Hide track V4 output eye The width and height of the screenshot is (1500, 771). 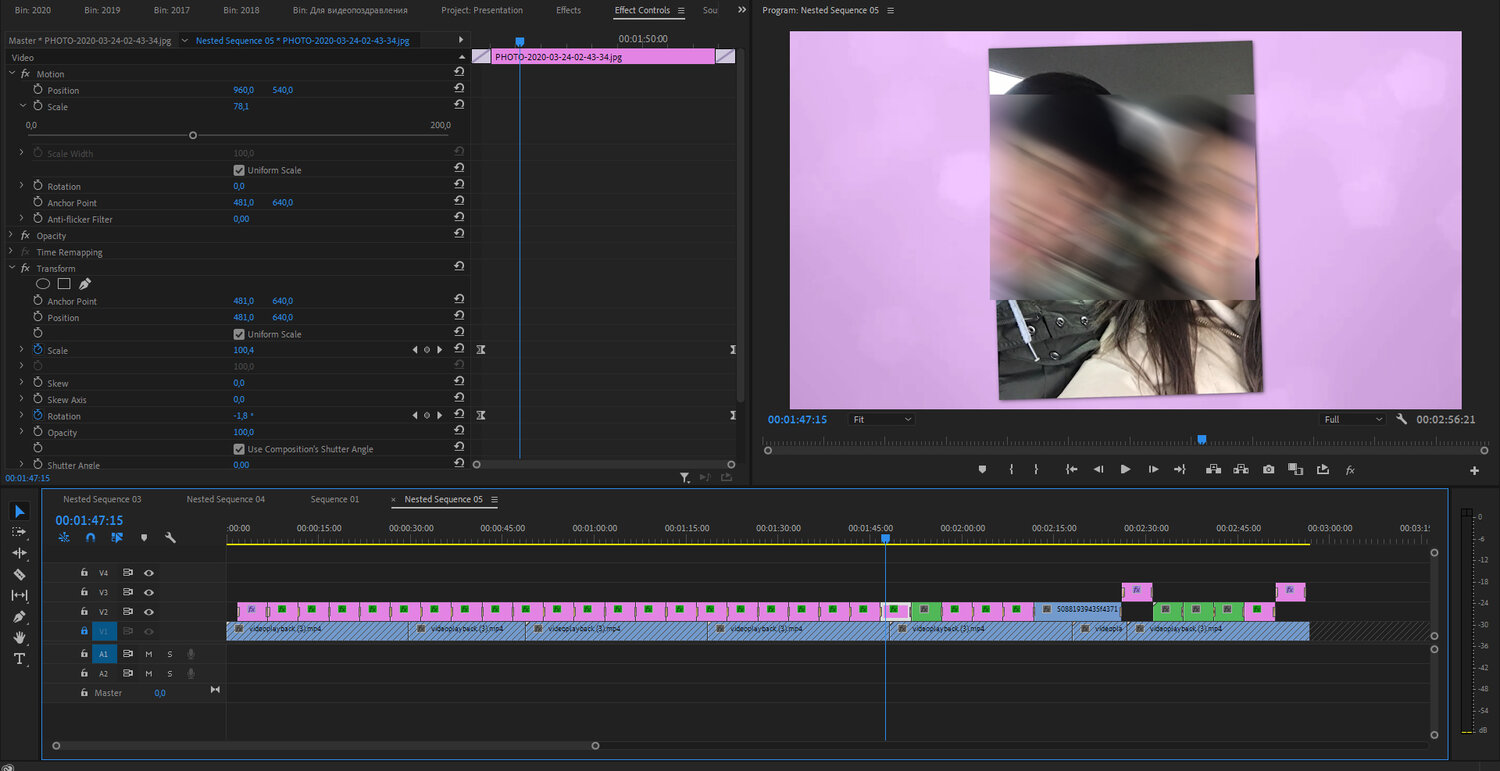149,573
